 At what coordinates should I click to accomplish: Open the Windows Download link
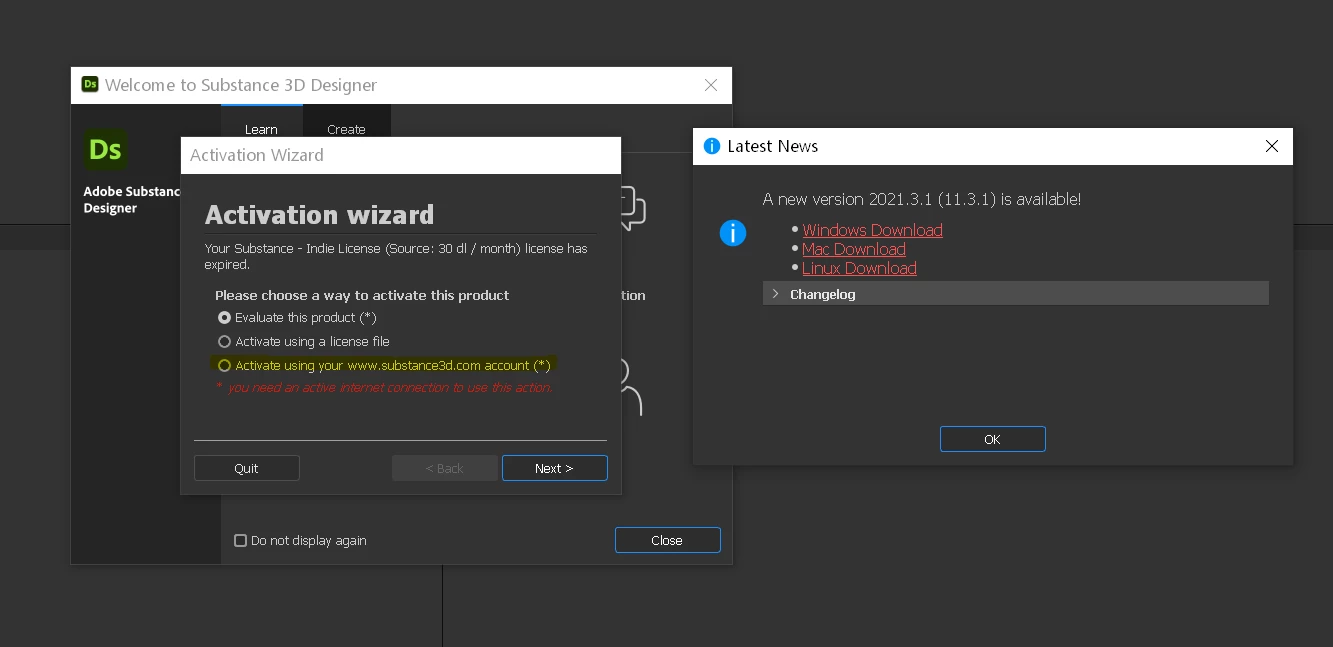tap(872, 230)
